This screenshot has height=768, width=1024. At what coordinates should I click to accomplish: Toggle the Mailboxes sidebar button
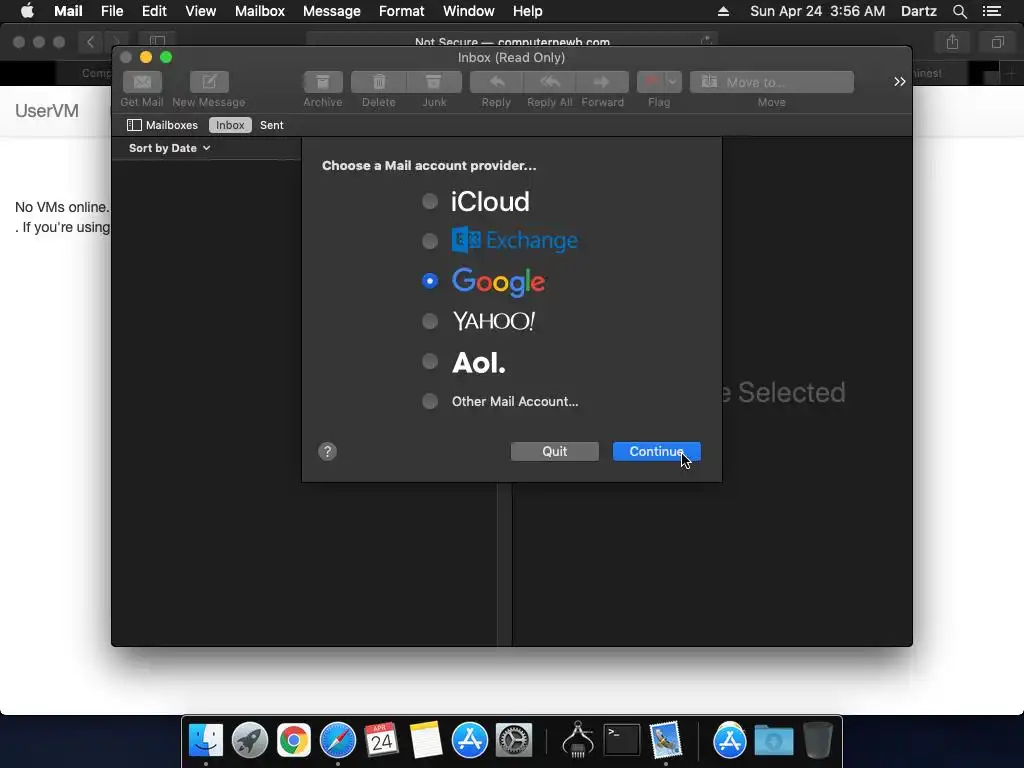(x=163, y=125)
